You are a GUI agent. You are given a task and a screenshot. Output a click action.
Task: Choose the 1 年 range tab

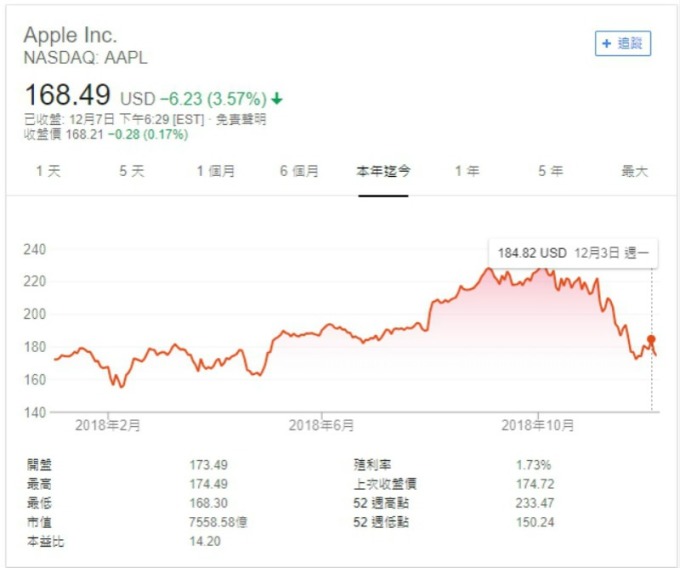(x=467, y=171)
